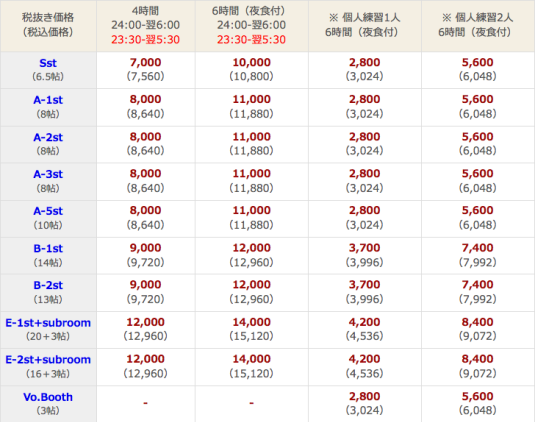535x422 pixels.
Task: Click the 個人練習2人 column header
Action: pyautogui.click(x=478, y=26)
